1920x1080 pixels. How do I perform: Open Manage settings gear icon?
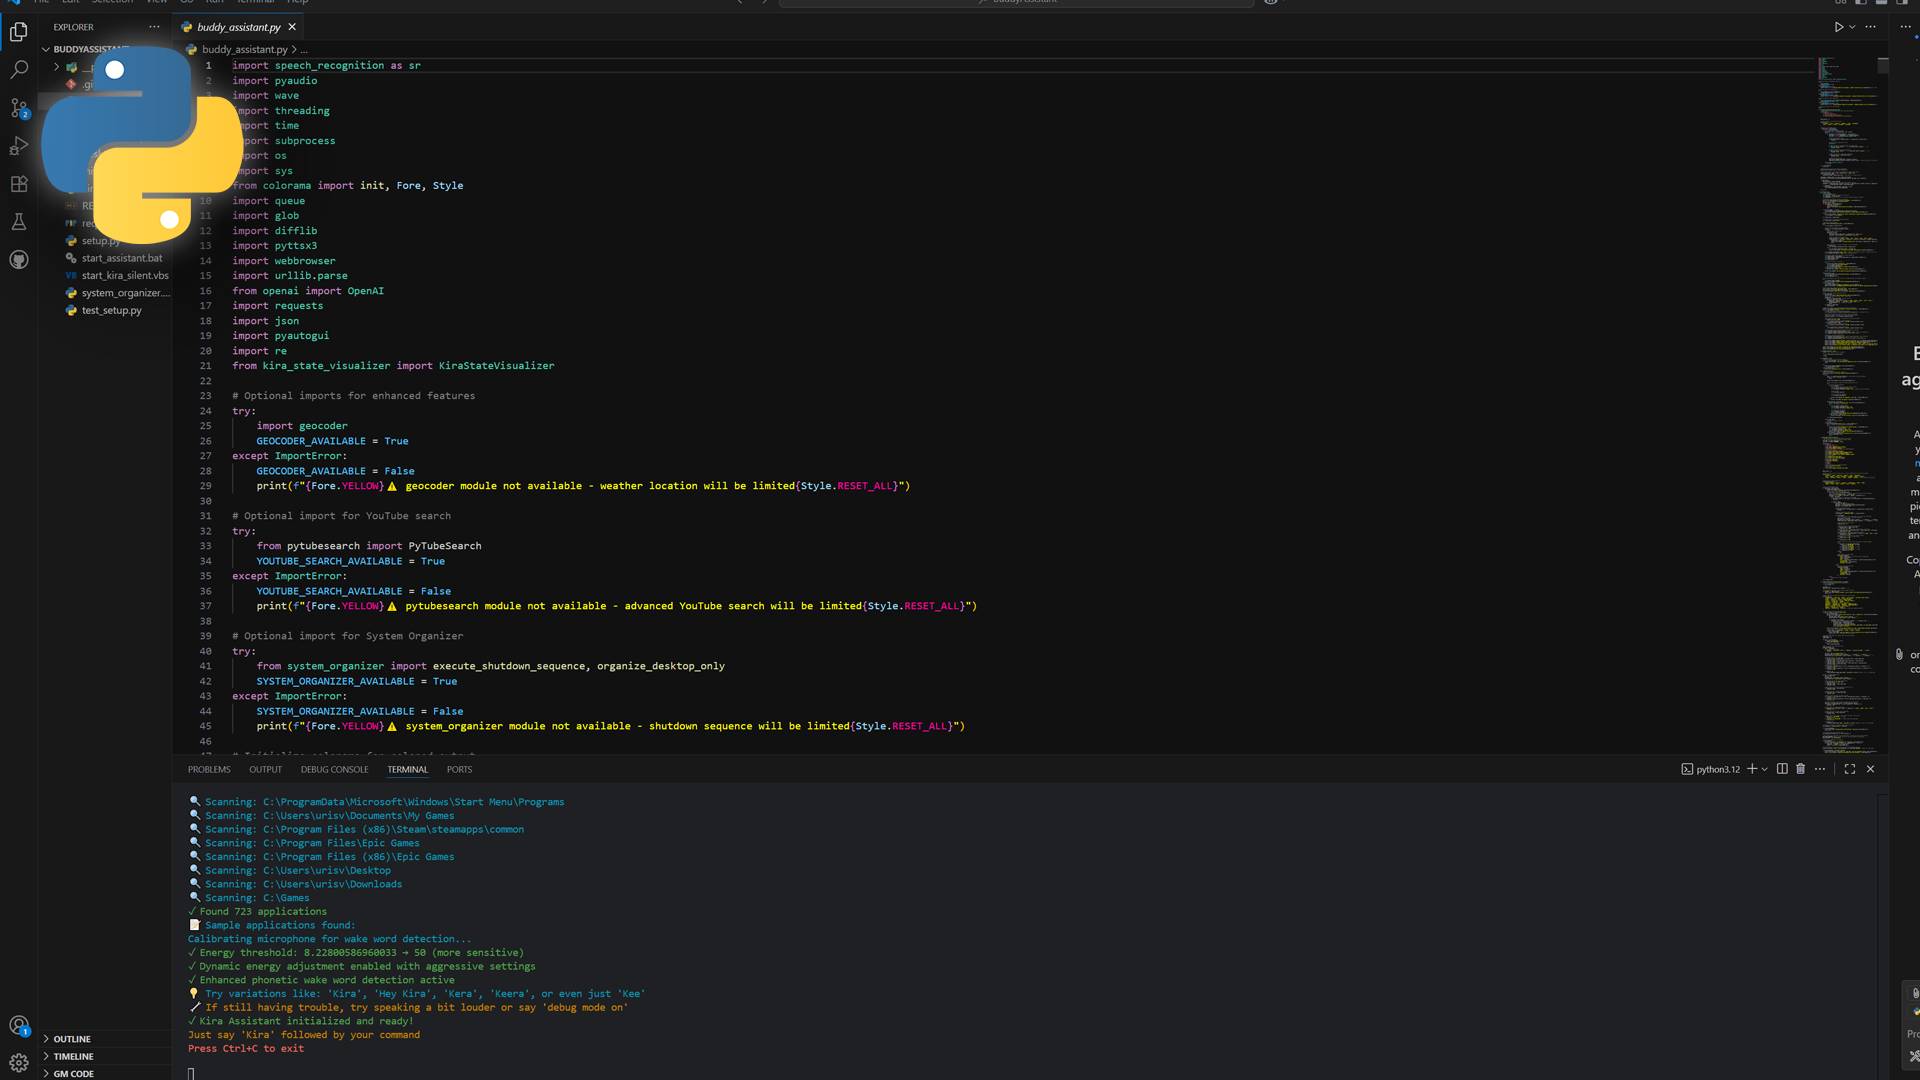19,1062
